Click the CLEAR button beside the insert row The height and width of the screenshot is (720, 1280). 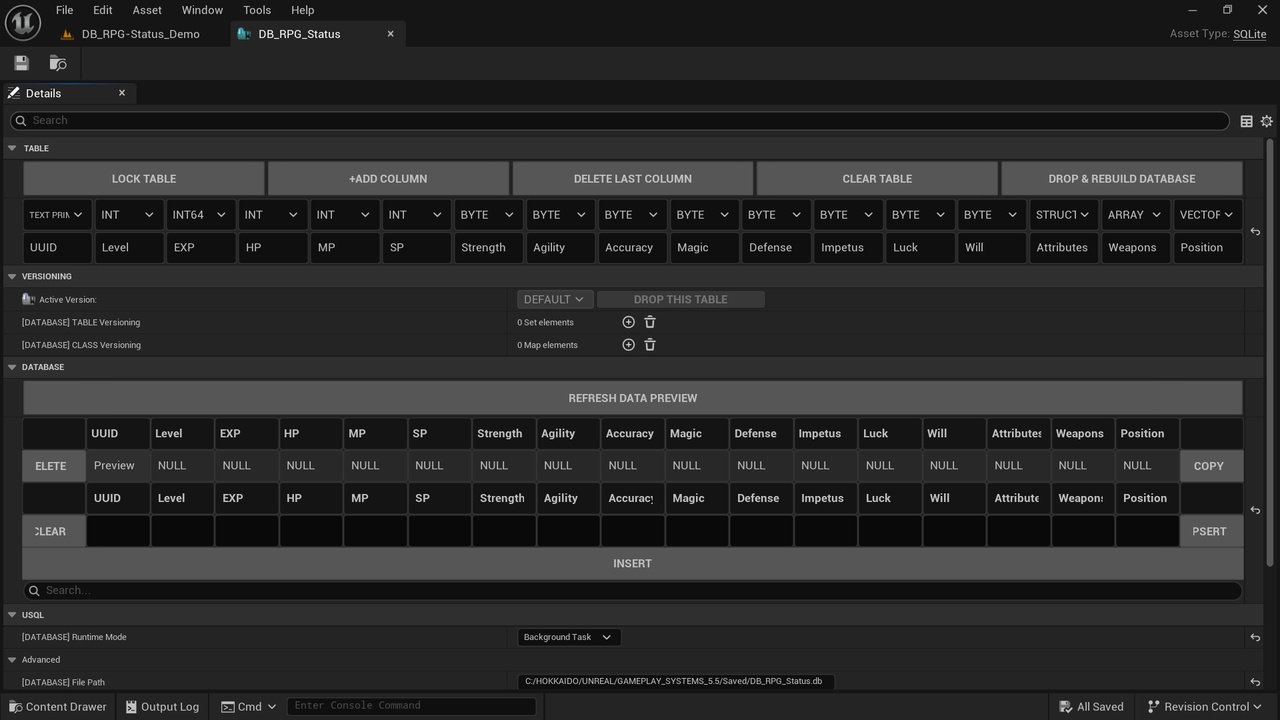point(53,531)
